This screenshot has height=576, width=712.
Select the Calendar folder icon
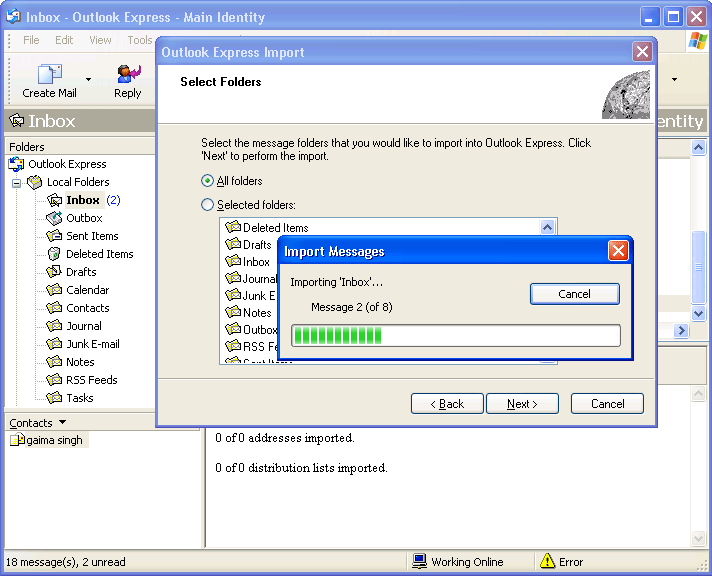click(x=54, y=290)
